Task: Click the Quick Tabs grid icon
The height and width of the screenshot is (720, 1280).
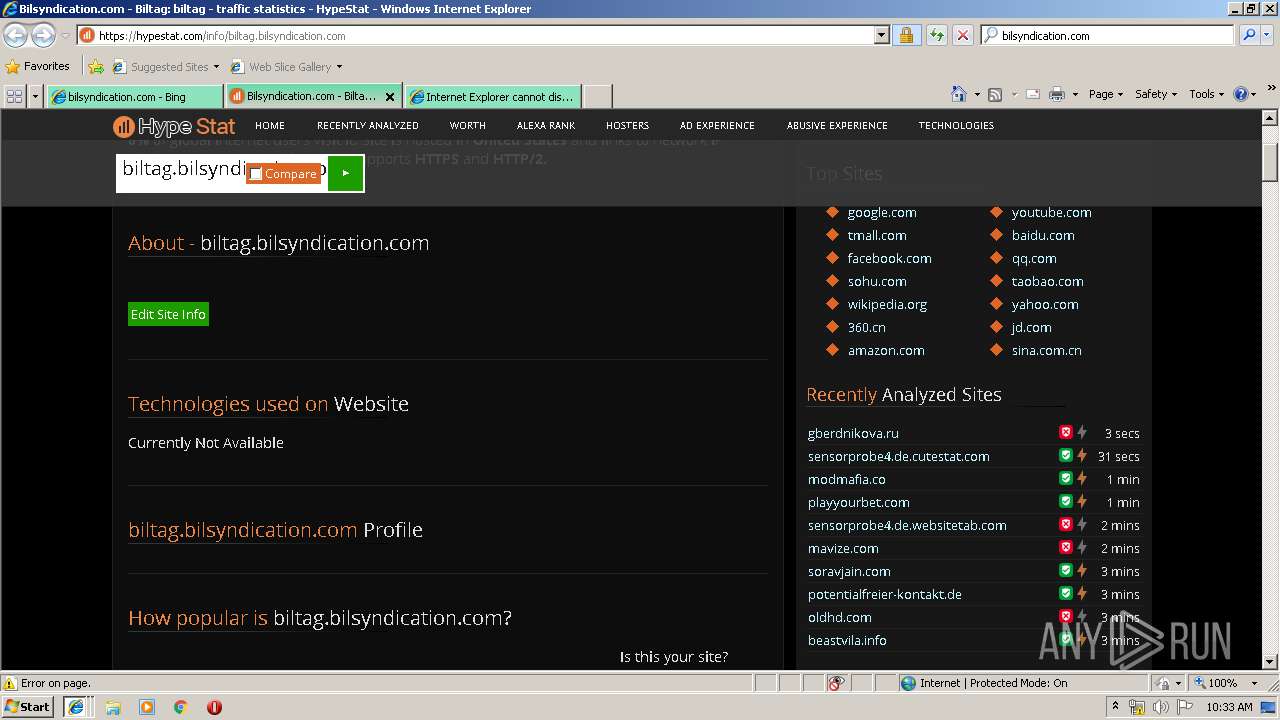Action: click(x=14, y=96)
